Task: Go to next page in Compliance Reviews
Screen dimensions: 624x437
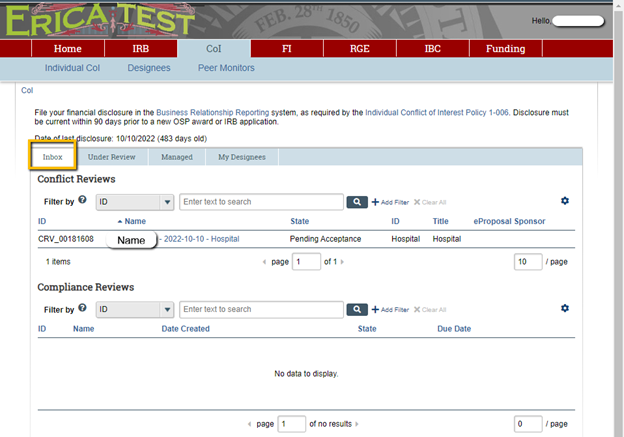Action: point(357,424)
